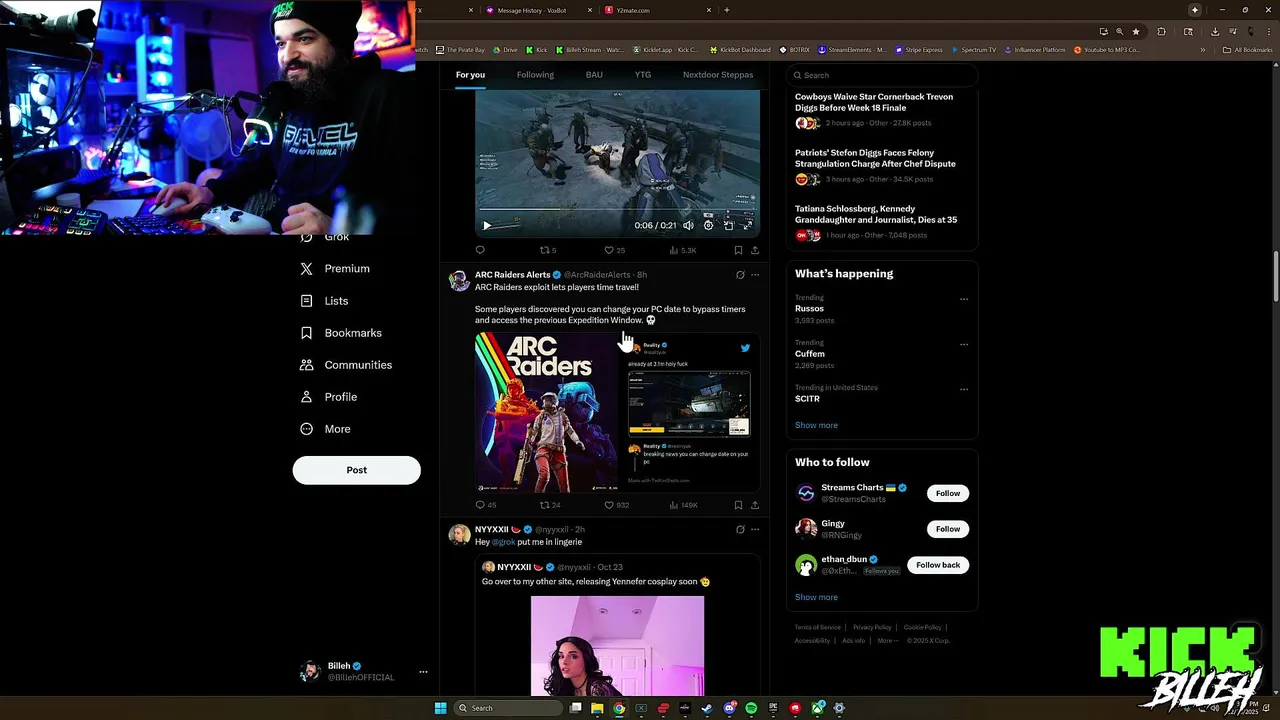Open the YTG timeline tab
Viewport: 1280px width, 720px height.
643,75
